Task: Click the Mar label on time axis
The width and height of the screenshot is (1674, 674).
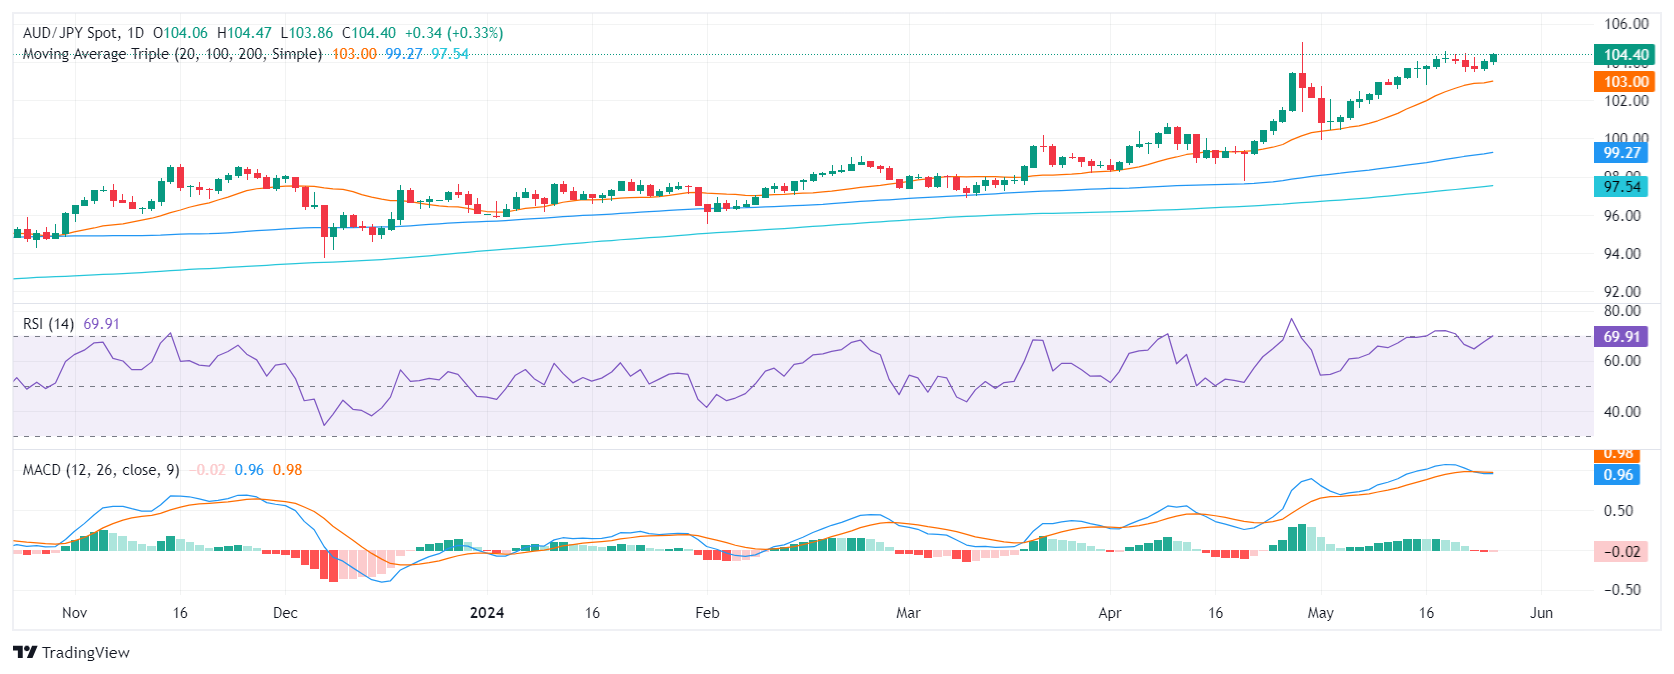Action: coord(908,613)
